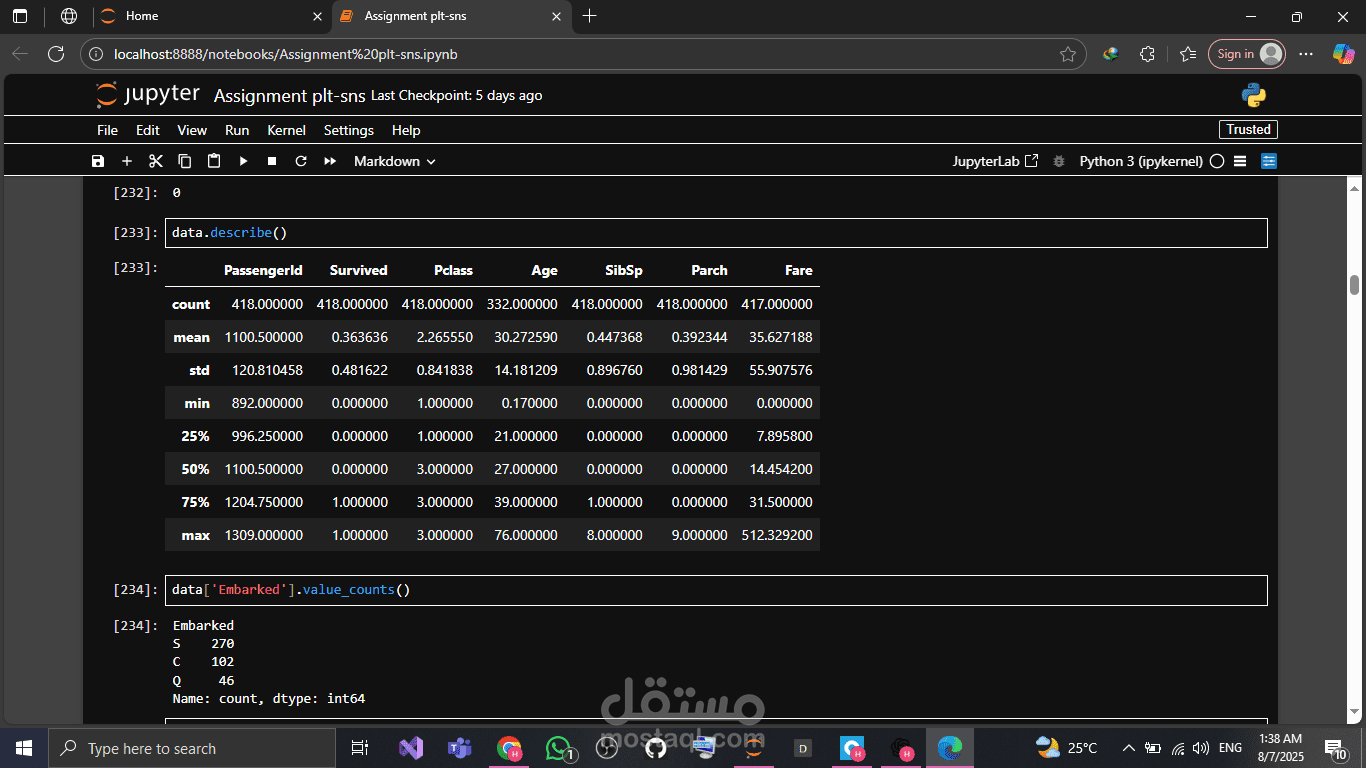Screen dimensions: 1366x768
Task: Open the table of contents lines icon
Action: 1240,161
